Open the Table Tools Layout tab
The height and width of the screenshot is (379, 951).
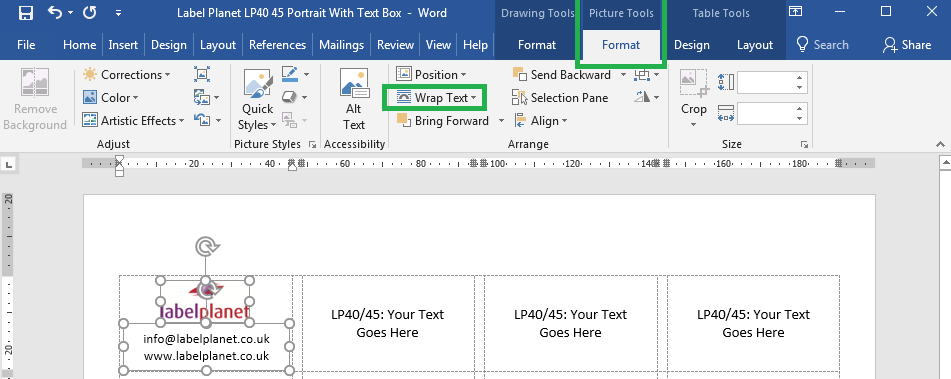pyautogui.click(x=754, y=45)
